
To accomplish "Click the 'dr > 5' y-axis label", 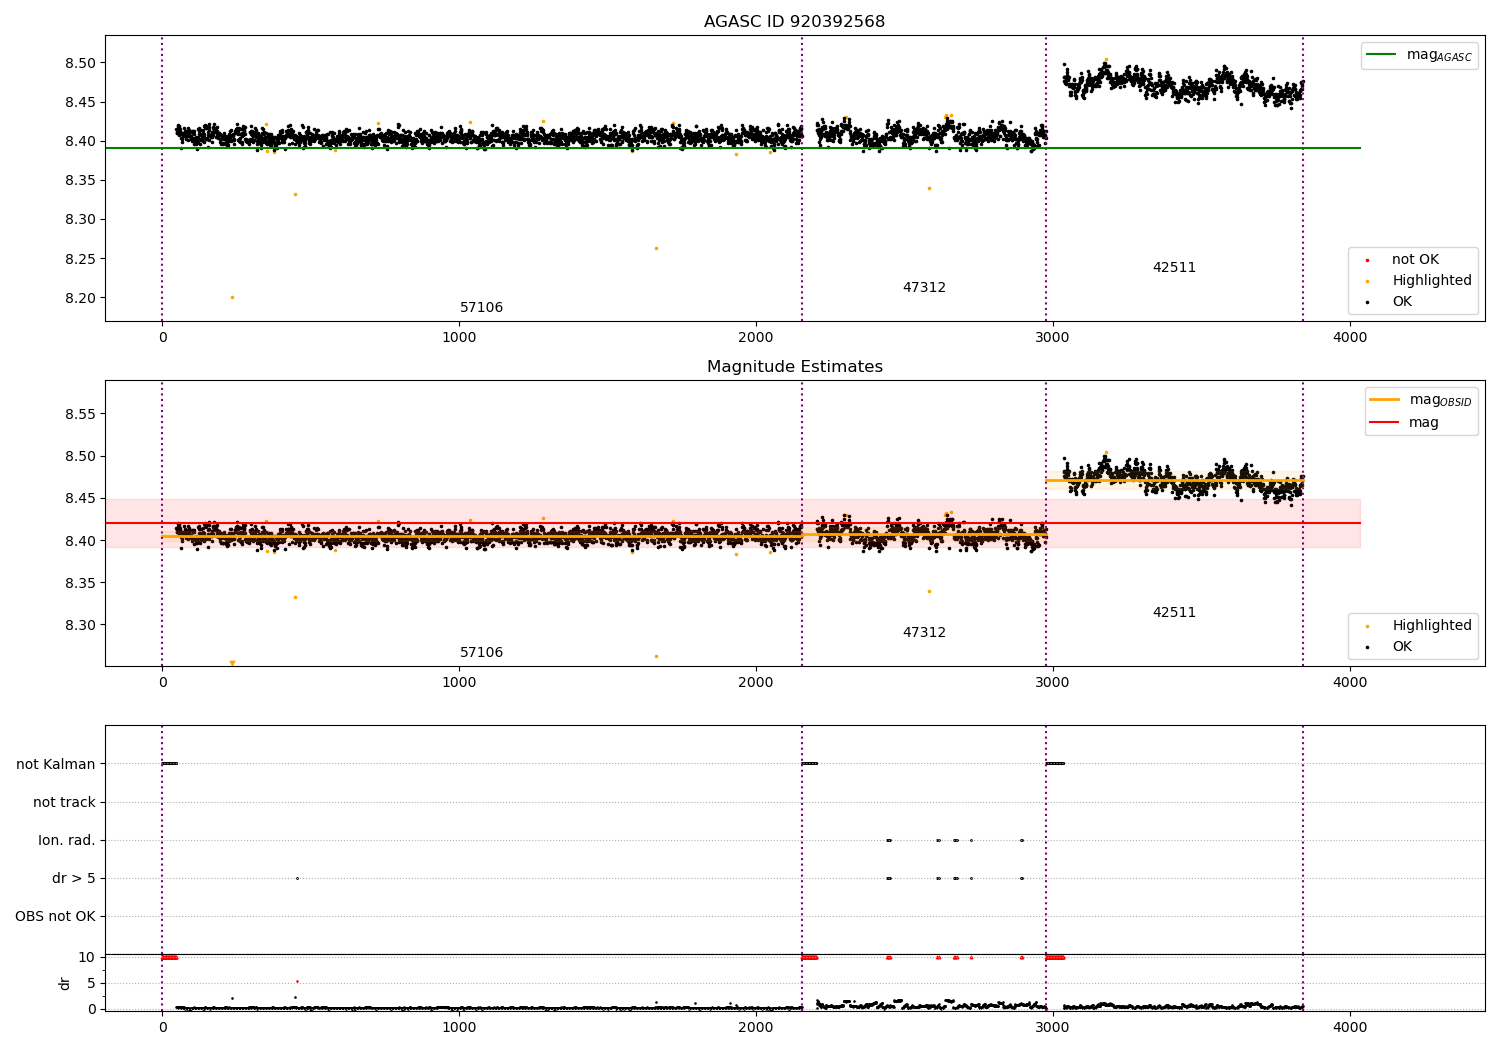I will point(74,879).
